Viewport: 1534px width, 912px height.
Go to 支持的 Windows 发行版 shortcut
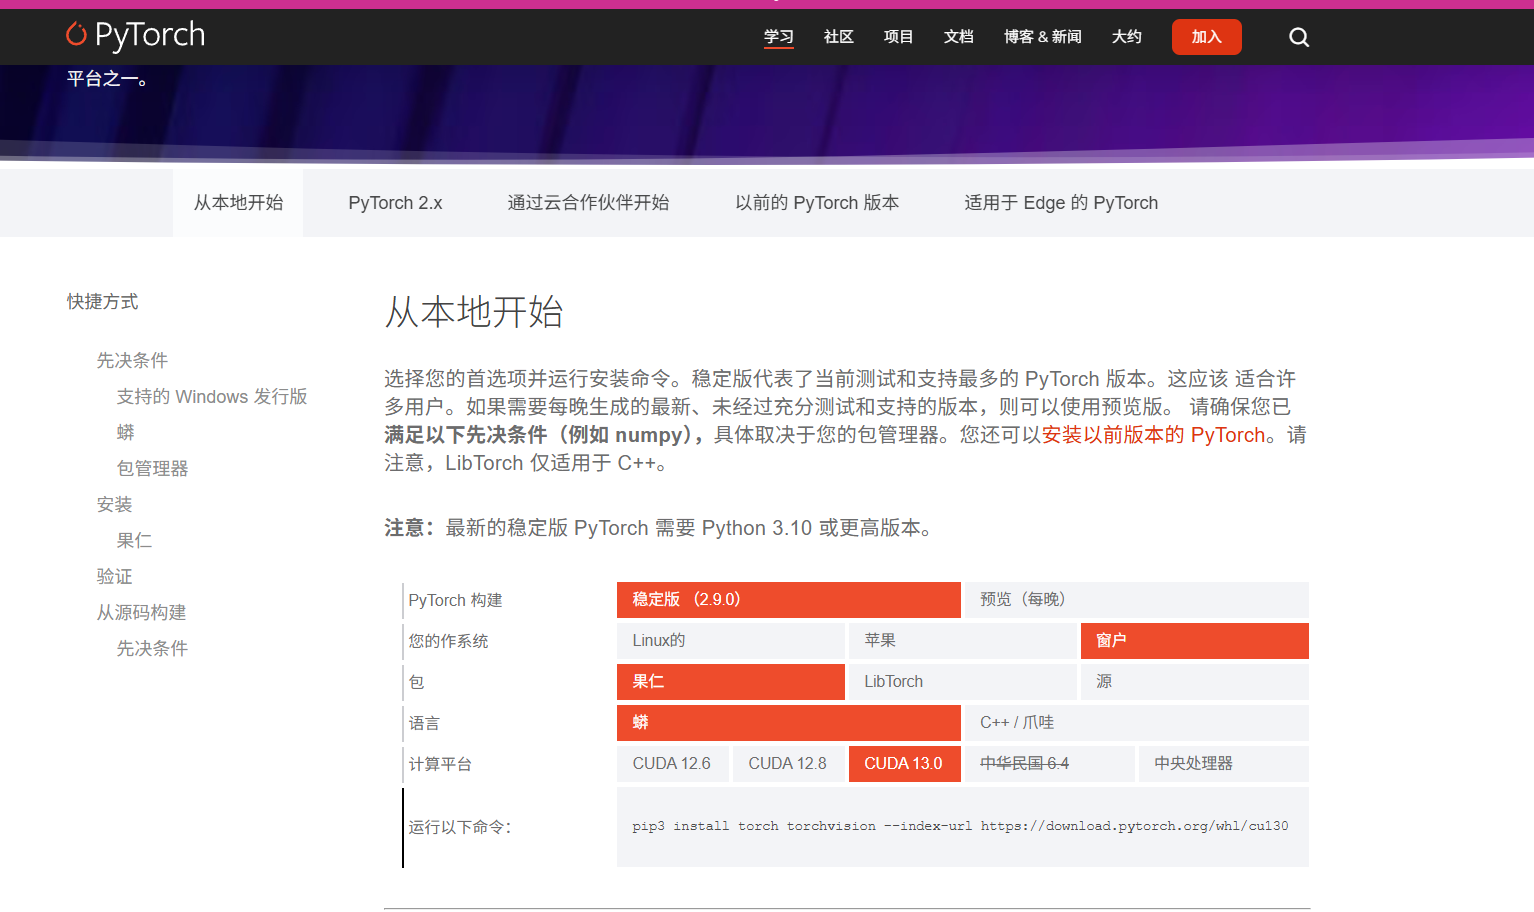(212, 396)
